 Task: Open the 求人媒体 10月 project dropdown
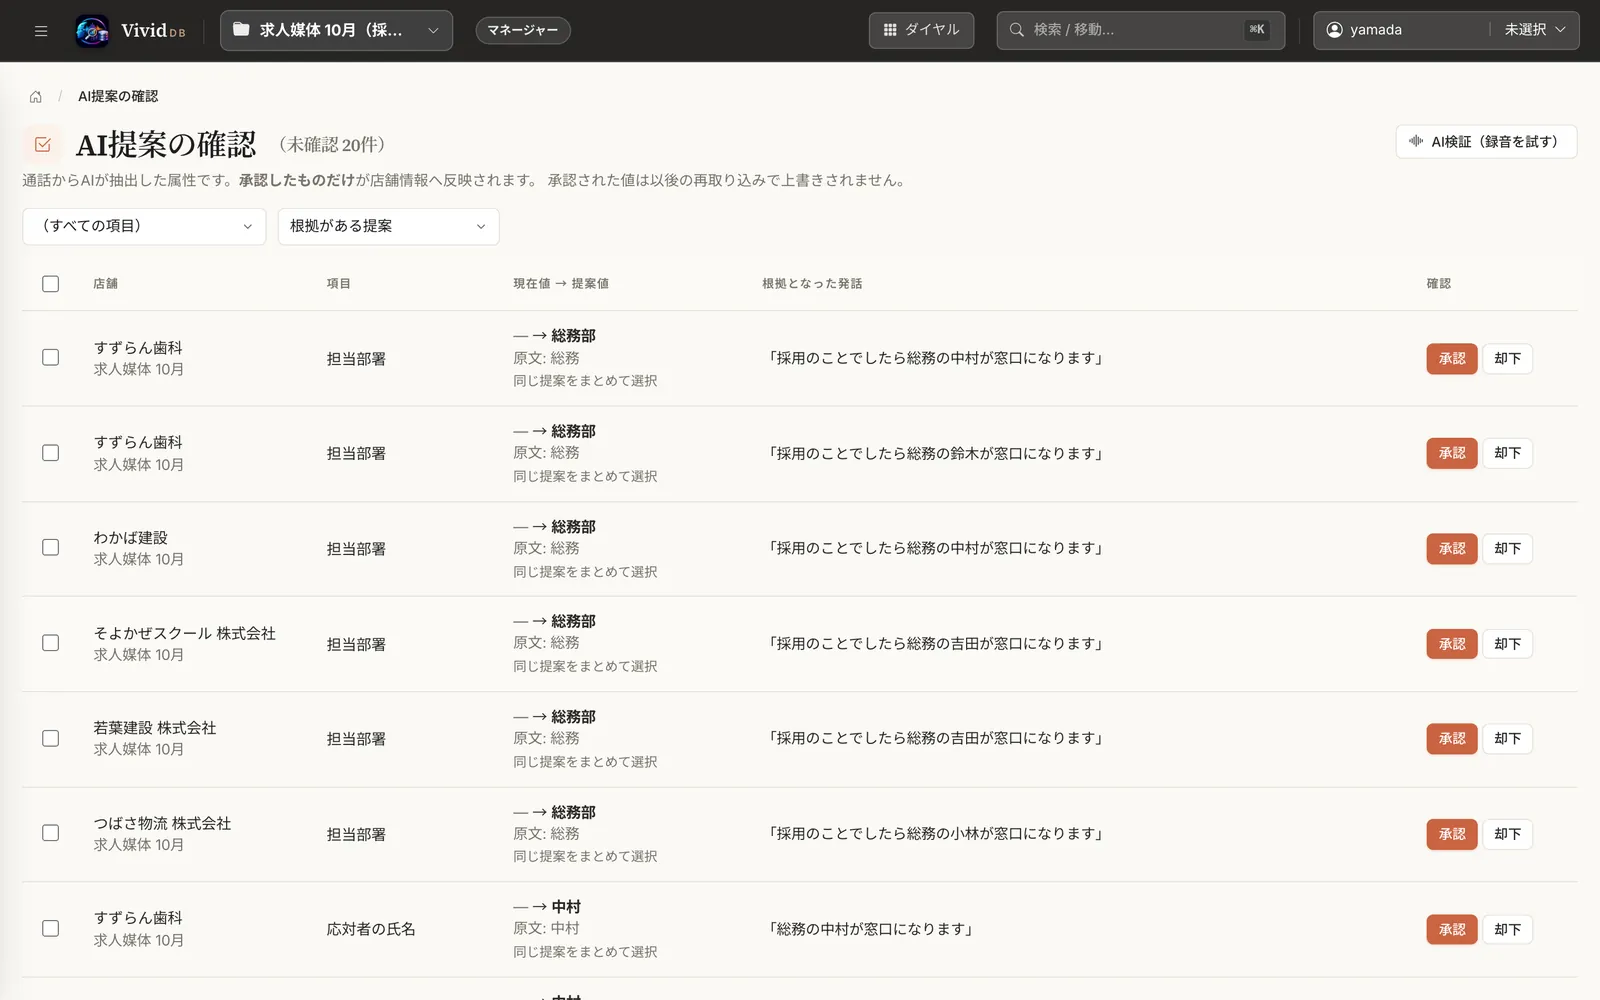[336, 30]
